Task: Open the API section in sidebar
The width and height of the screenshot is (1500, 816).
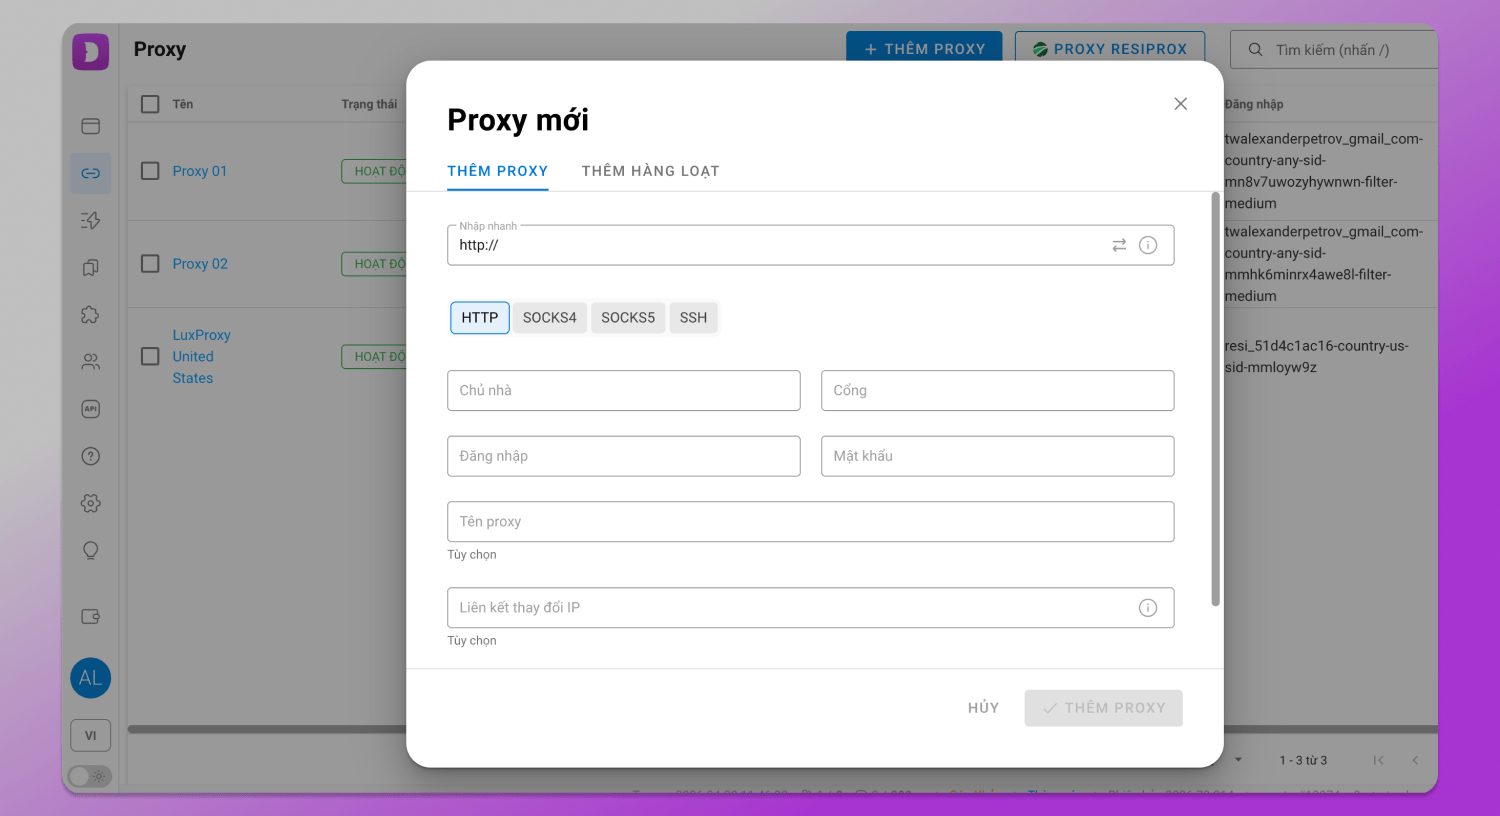Action: click(91, 409)
